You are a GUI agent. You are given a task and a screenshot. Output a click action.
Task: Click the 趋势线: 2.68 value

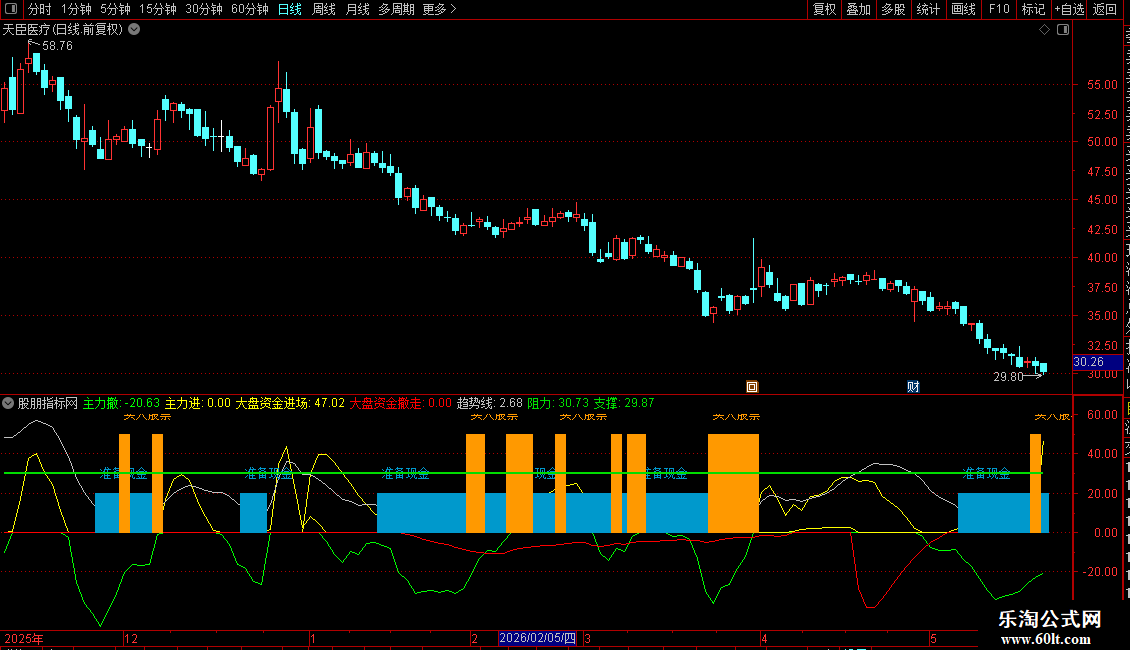click(489, 404)
